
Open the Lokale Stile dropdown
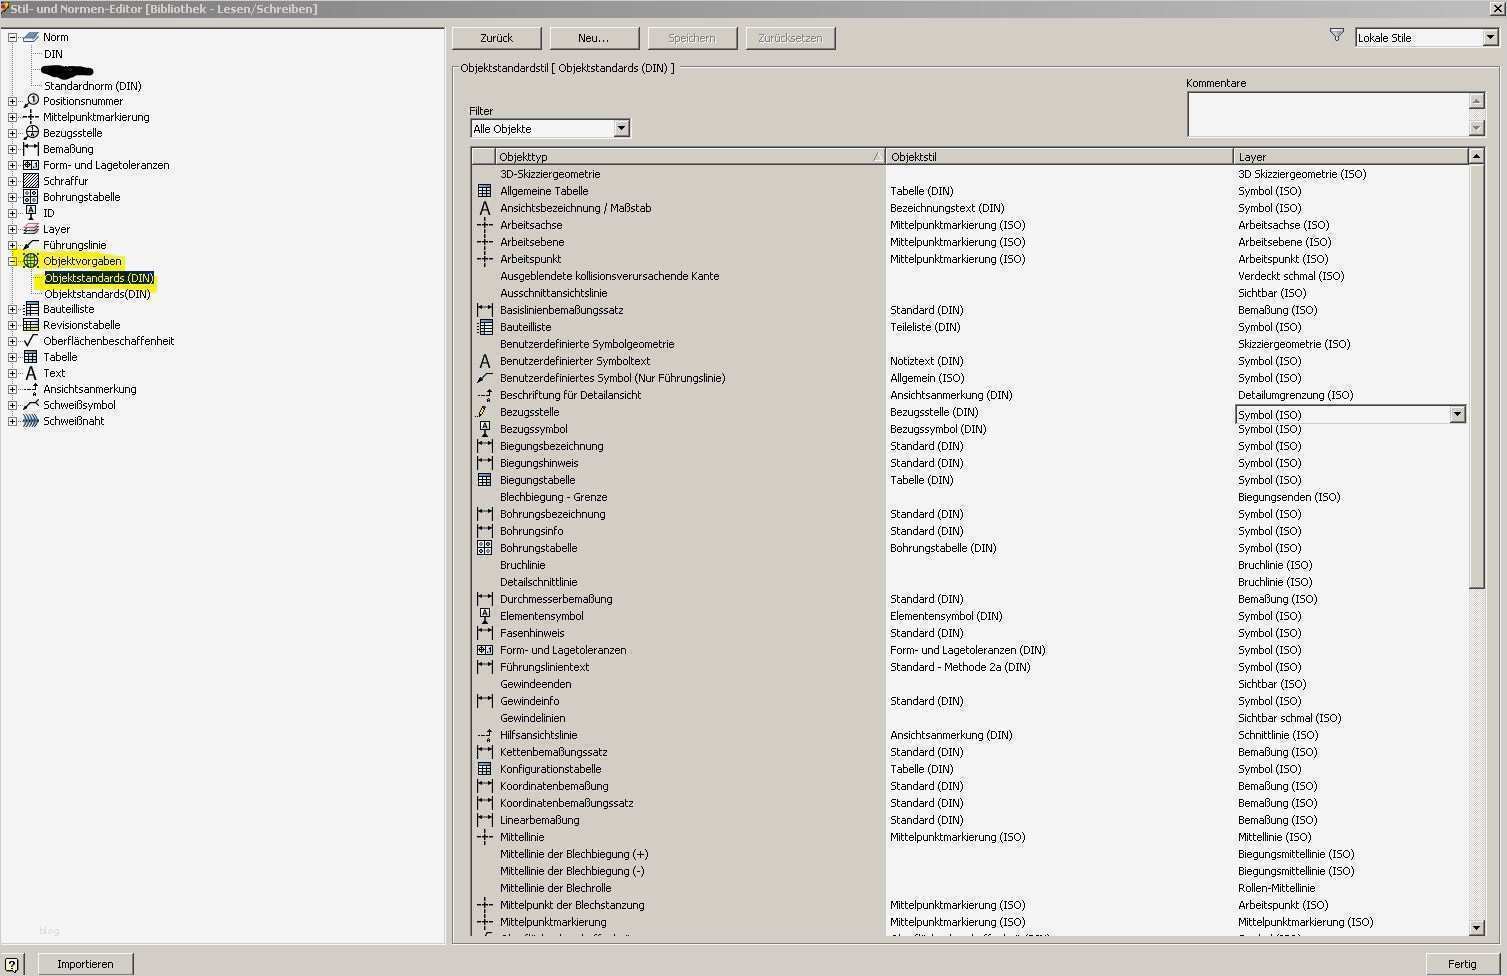(1489, 38)
